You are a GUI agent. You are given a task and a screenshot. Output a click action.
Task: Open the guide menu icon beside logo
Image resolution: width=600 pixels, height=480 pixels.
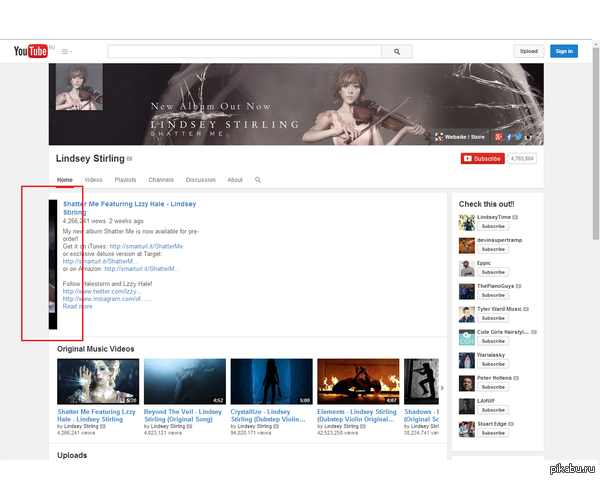[67, 51]
